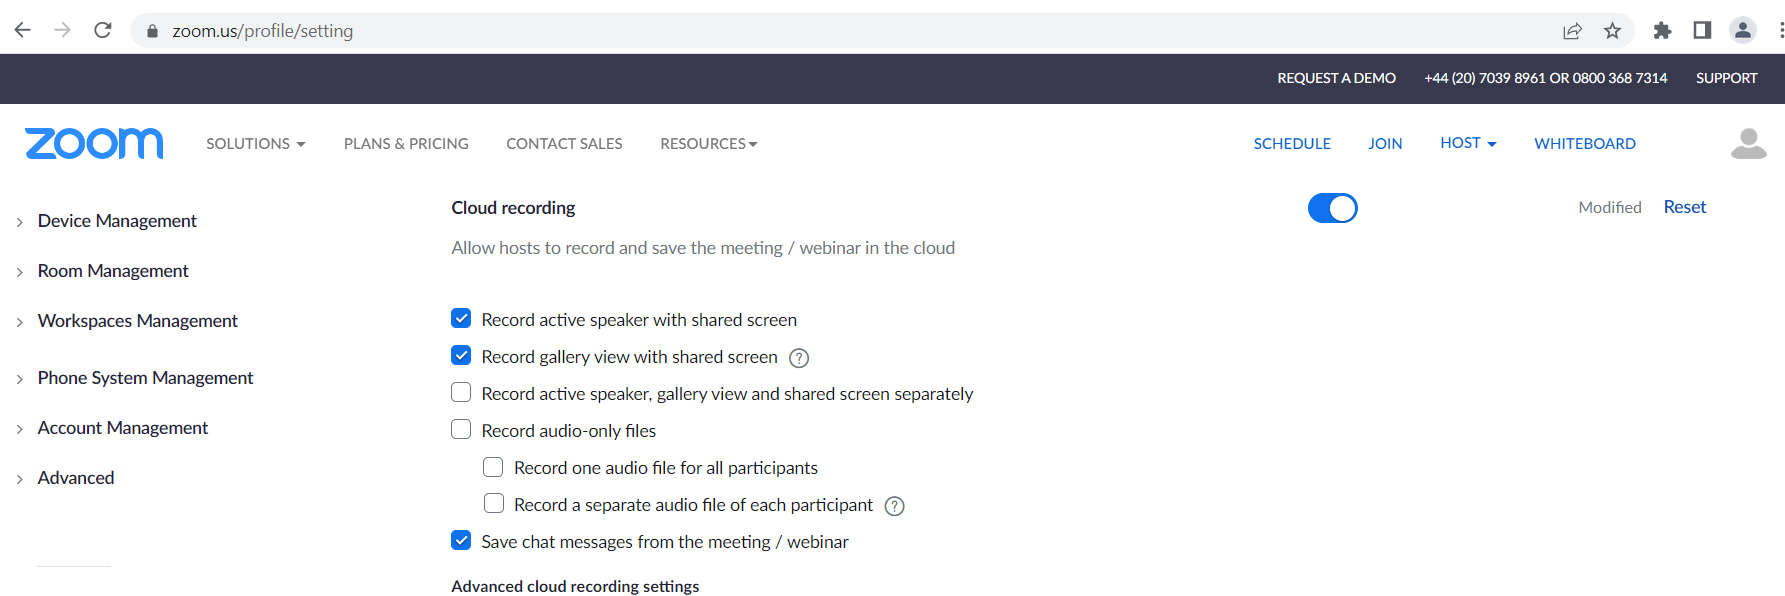1785x596 pixels.
Task: Check Record active speaker, gallery view separately
Action: [x=461, y=392]
